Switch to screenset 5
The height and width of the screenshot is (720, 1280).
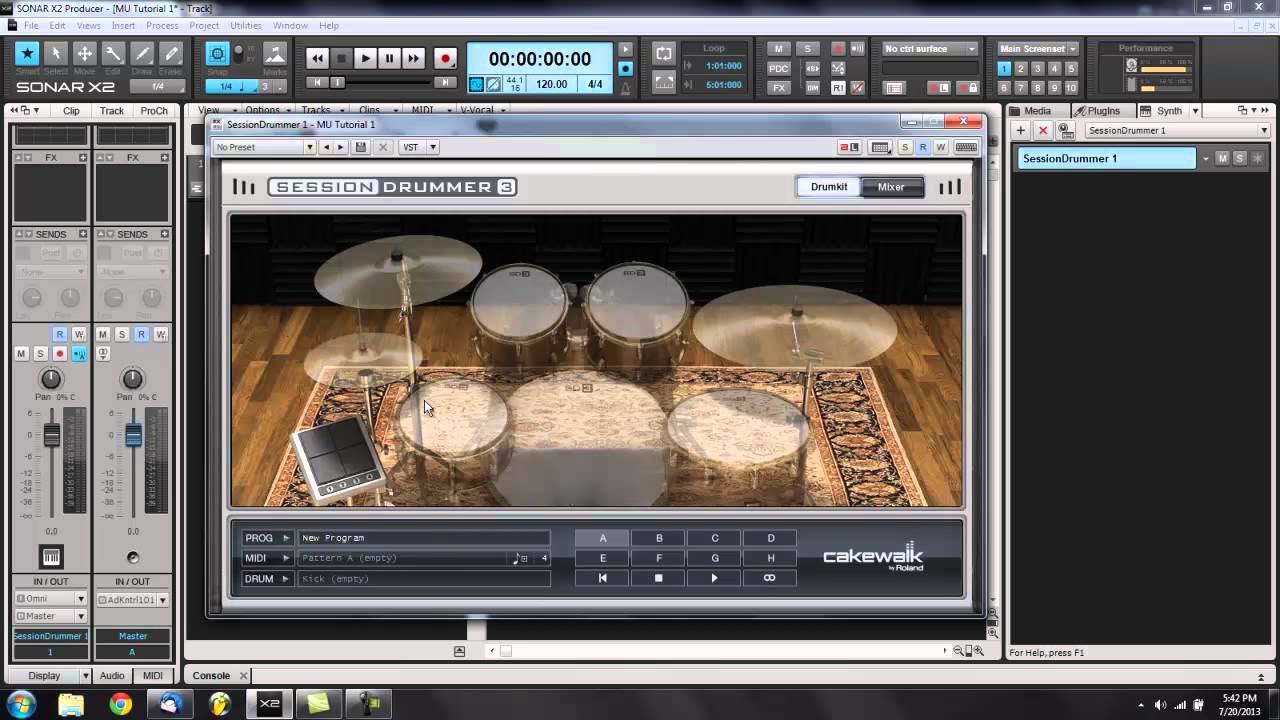[x=1072, y=68]
